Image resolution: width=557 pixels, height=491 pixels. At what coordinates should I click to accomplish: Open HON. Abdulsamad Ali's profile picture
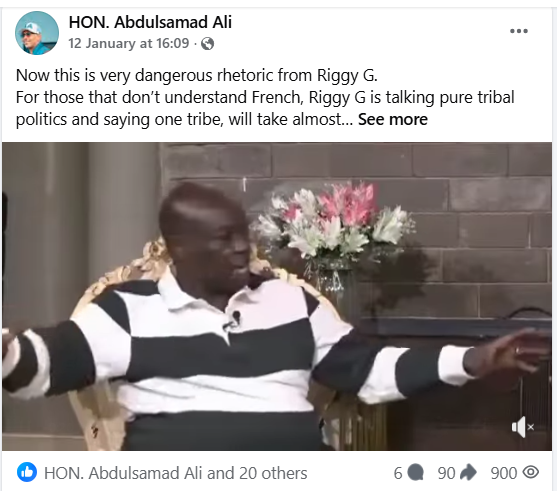(x=37, y=33)
